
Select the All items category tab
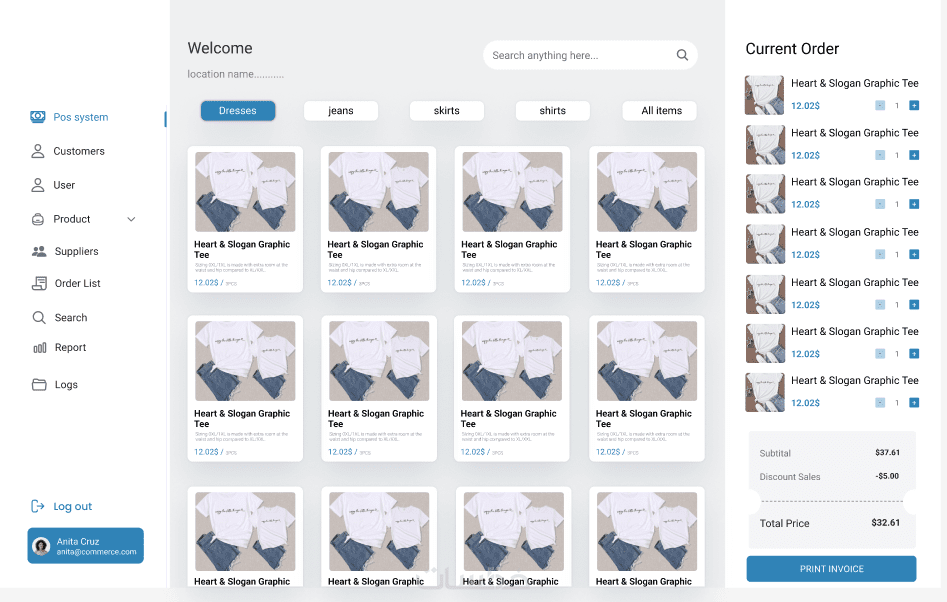pyautogui.click(x=661, y=110)
